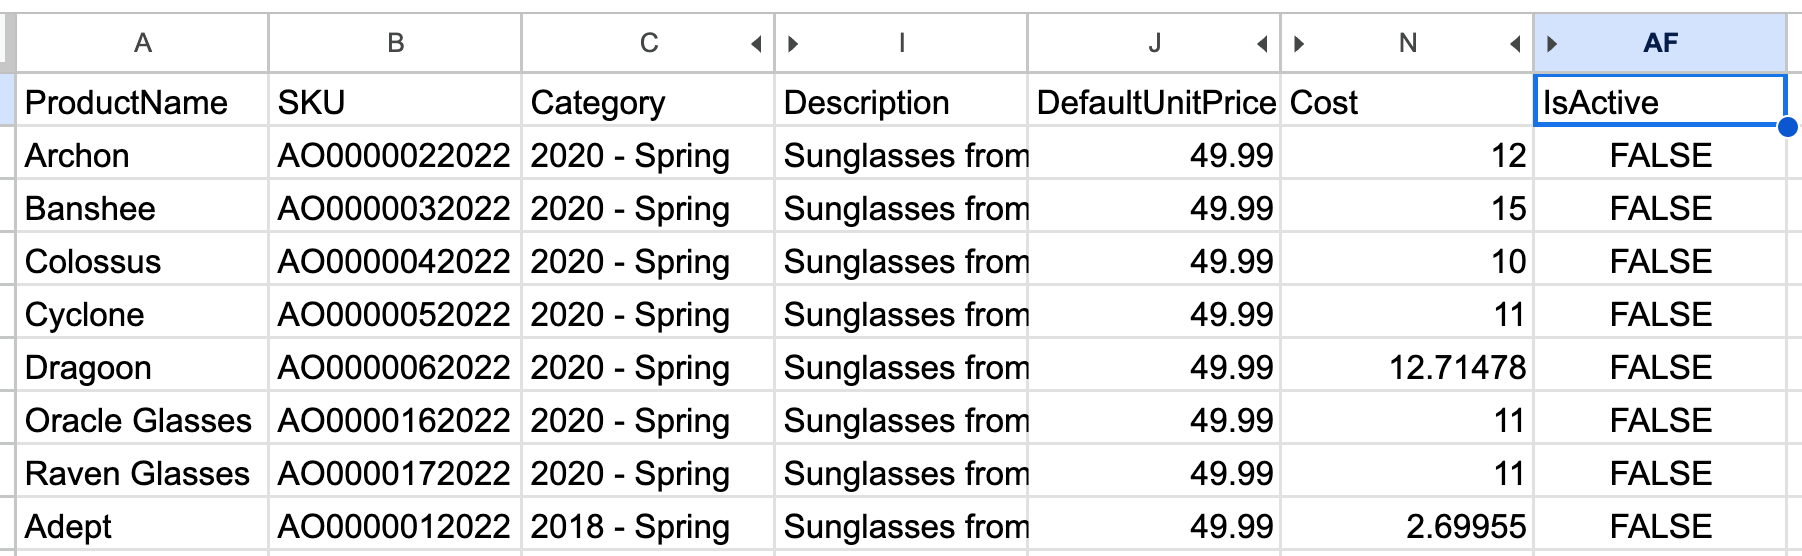Expand hidden columns arrow in column C header
The image size is (1802, 556).
click(x=756, y=44)
